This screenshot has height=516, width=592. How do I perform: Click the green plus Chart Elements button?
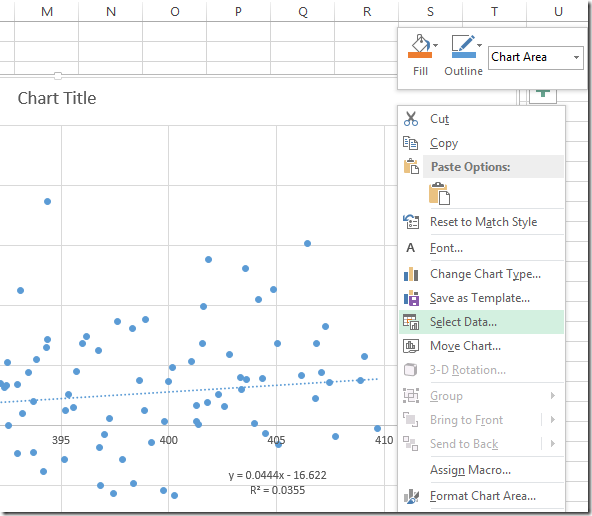[543, 95]
